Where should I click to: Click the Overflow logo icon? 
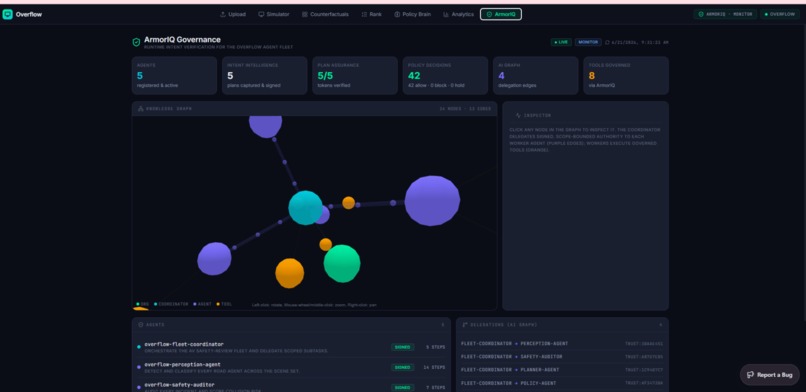coord(8,14)
